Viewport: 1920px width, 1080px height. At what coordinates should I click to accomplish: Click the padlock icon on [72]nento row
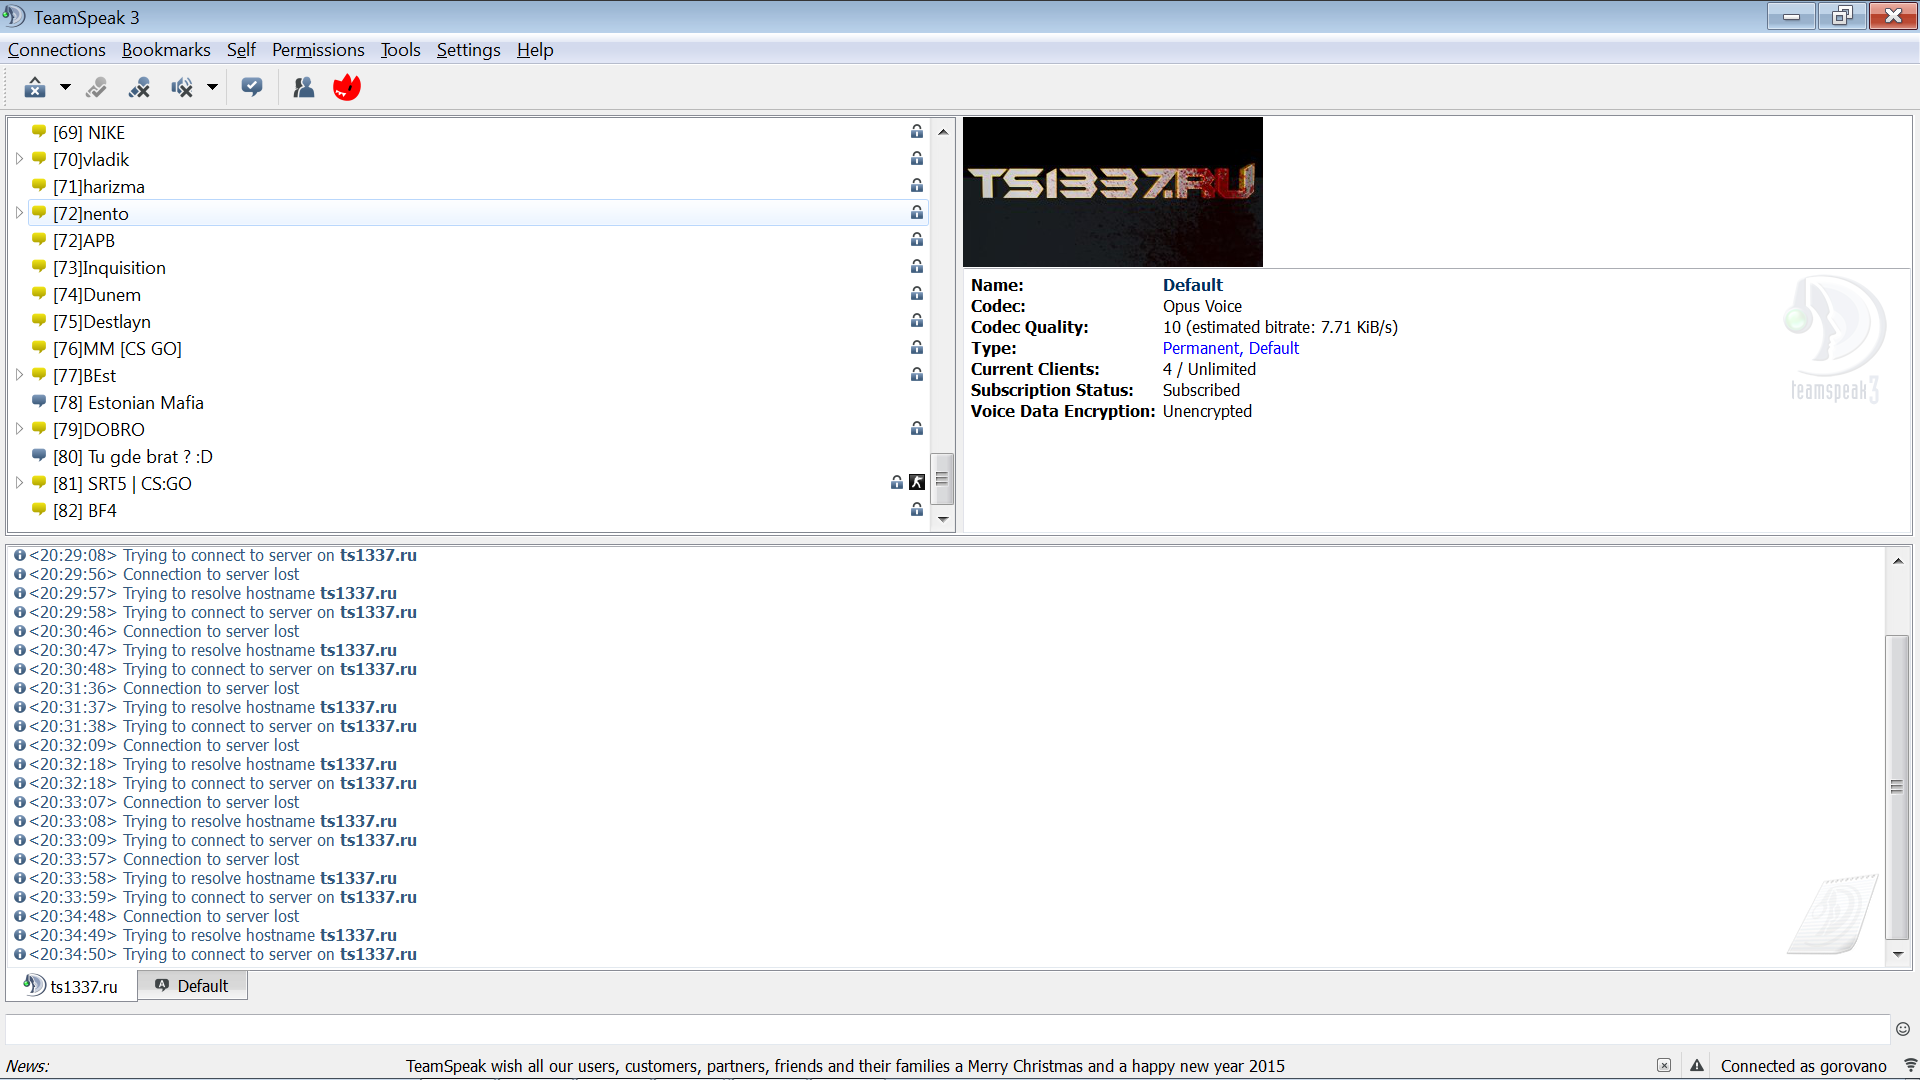(x=917, y=213)
